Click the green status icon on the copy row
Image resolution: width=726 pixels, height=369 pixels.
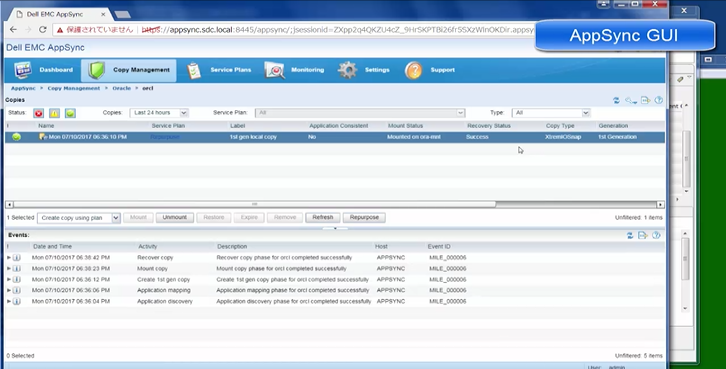17,137
